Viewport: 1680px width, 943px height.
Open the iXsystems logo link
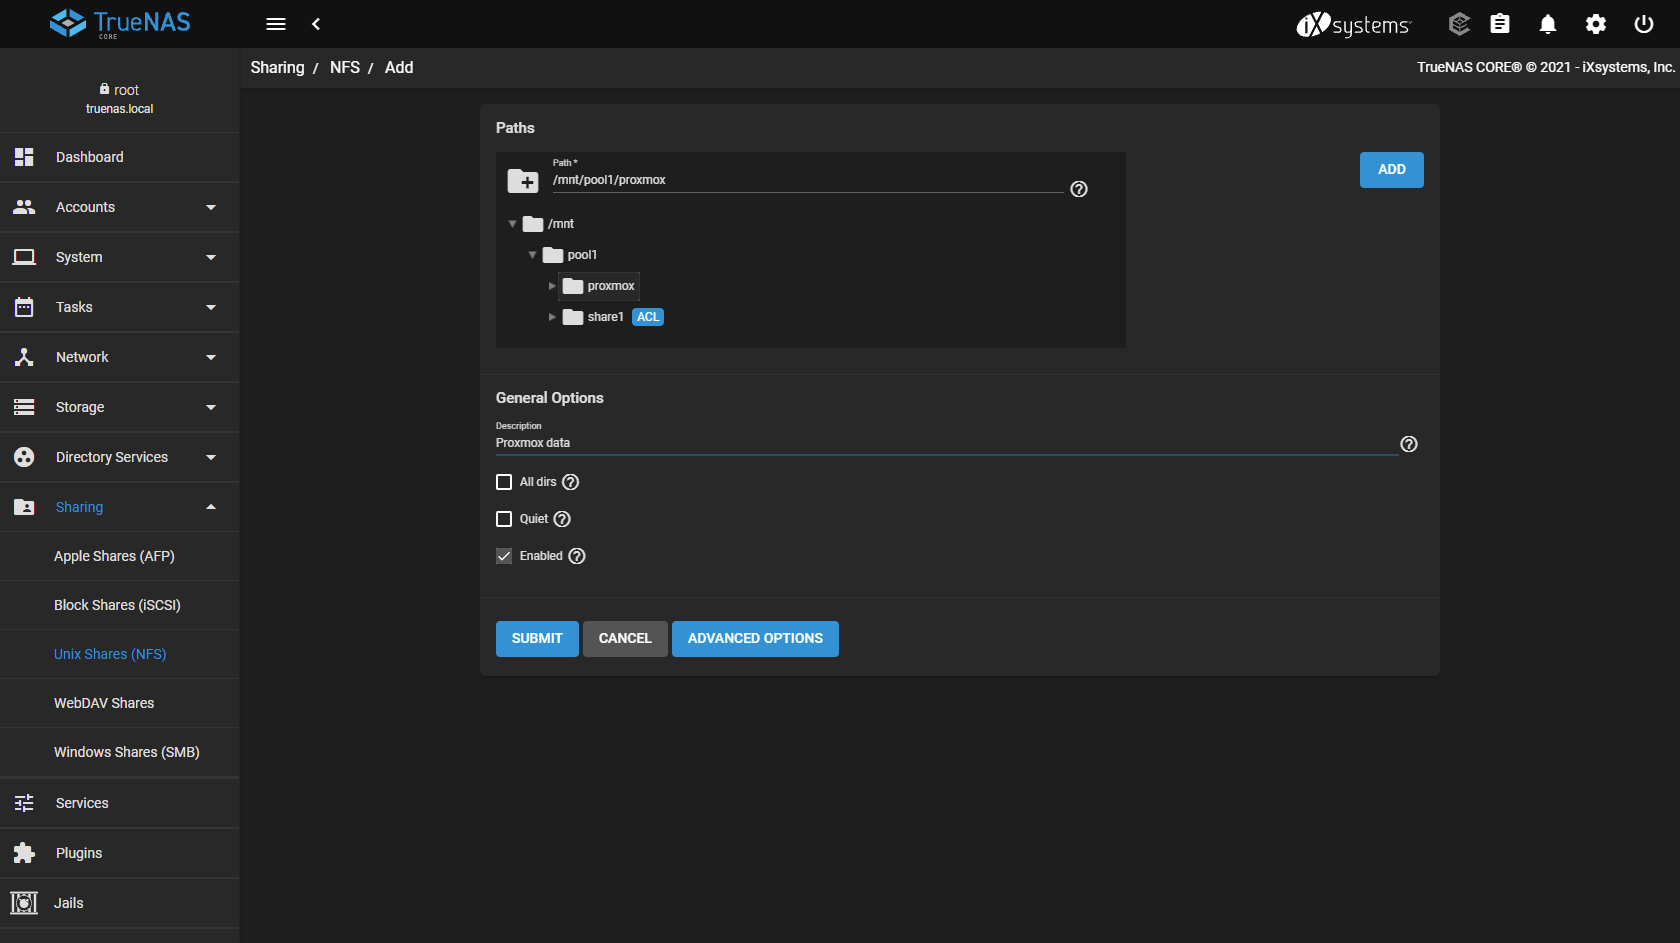tap(1354, 24)
